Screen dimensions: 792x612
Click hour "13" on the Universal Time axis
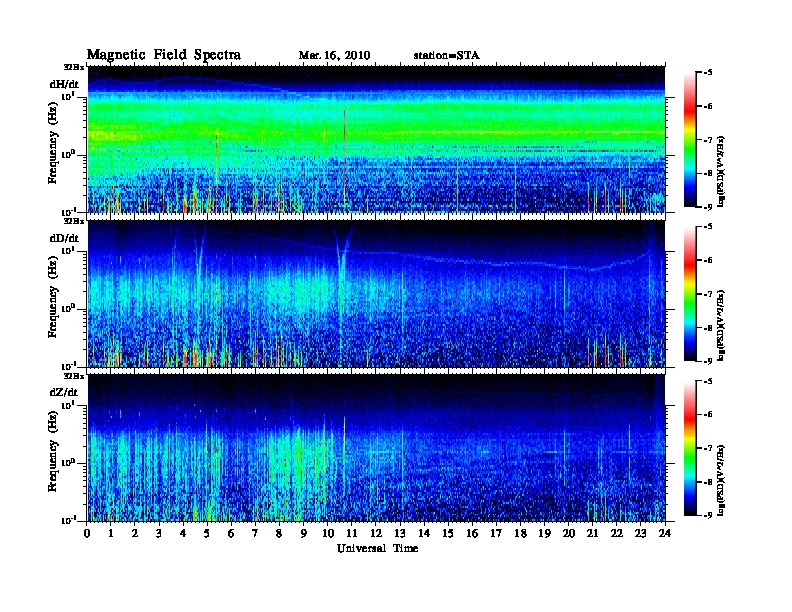[400, 533]
